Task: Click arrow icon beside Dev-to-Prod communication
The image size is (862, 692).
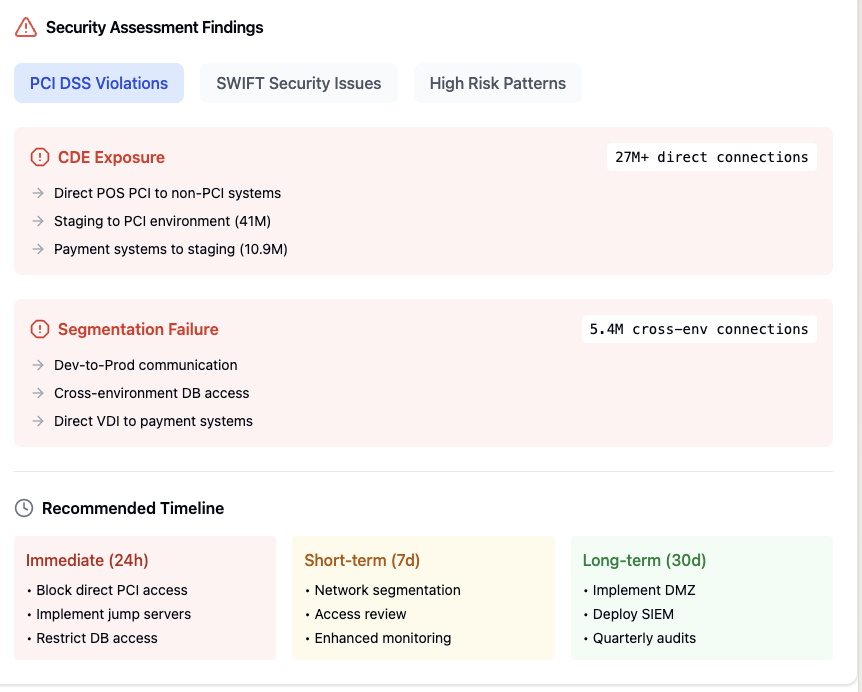Action: coord(38,365)
